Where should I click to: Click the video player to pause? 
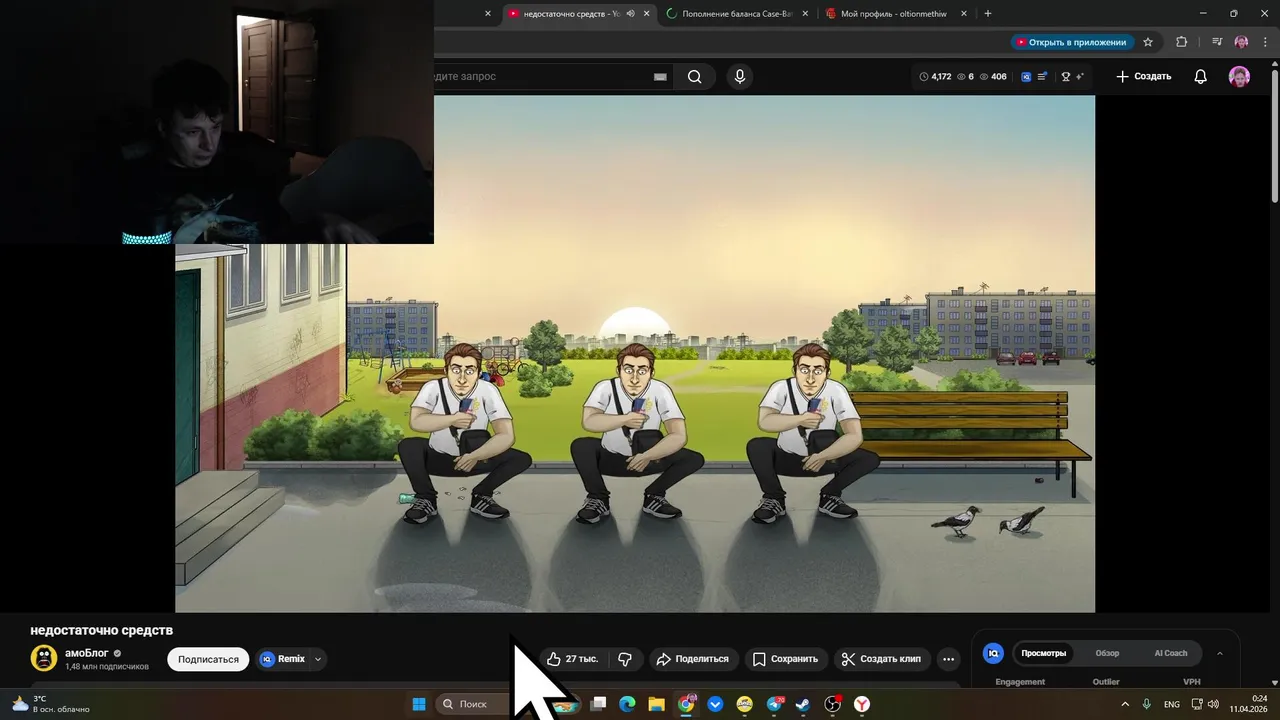tap(635, 353)
